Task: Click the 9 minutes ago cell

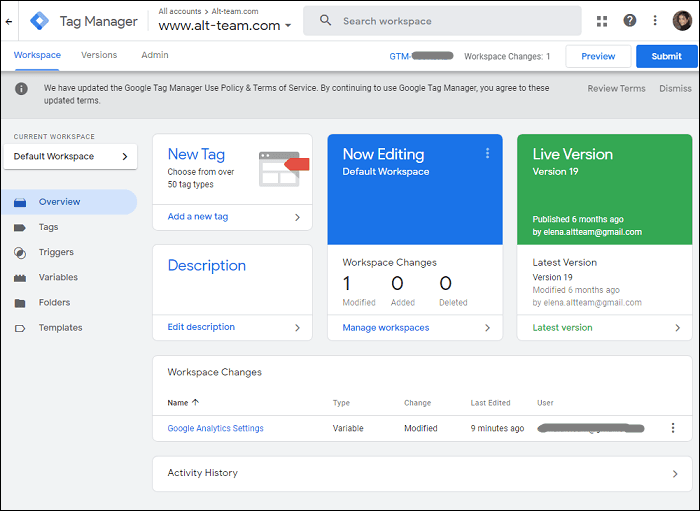Action: point(497,428)
